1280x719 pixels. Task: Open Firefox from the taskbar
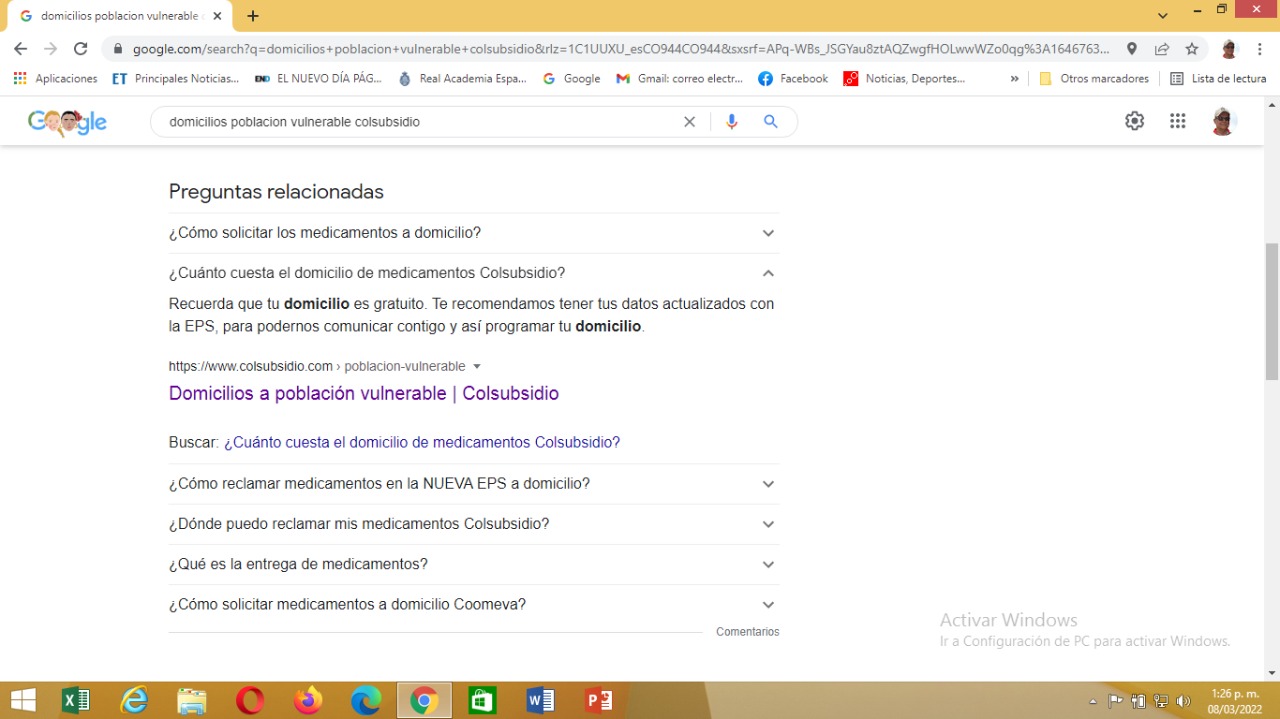[308, 701]
